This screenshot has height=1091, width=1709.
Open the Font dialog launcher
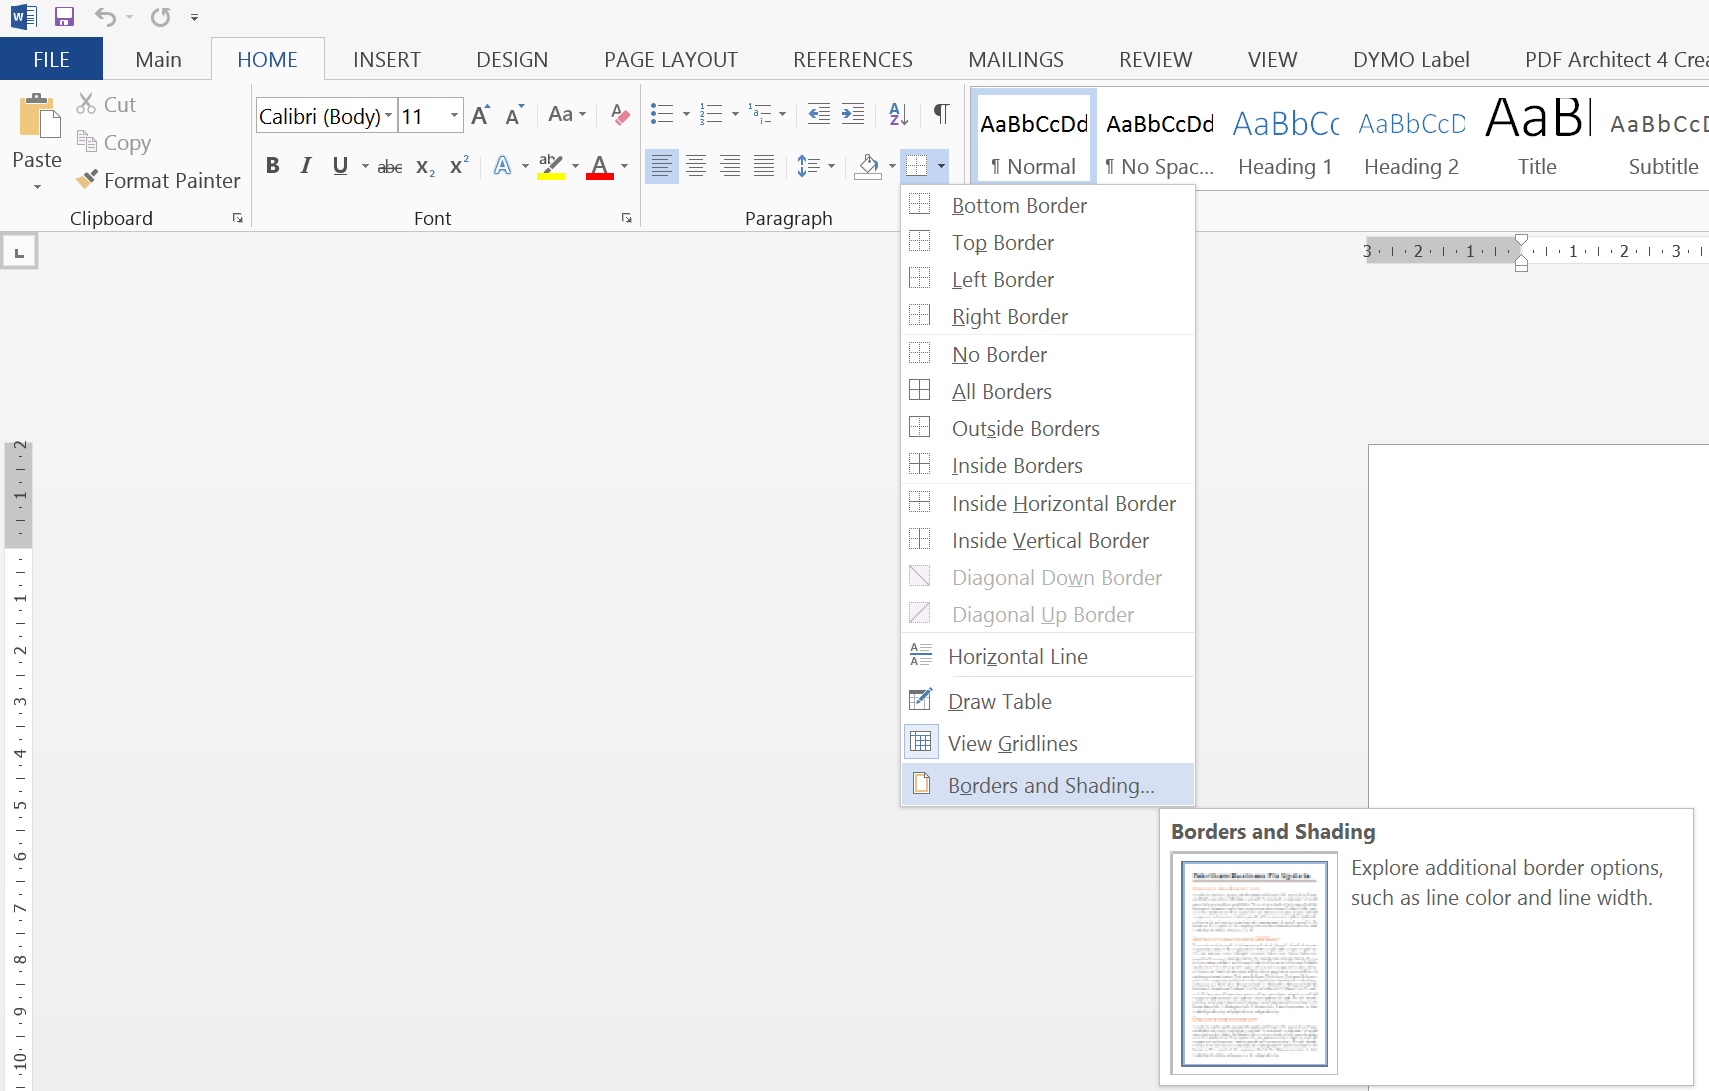tap(627, 218)
